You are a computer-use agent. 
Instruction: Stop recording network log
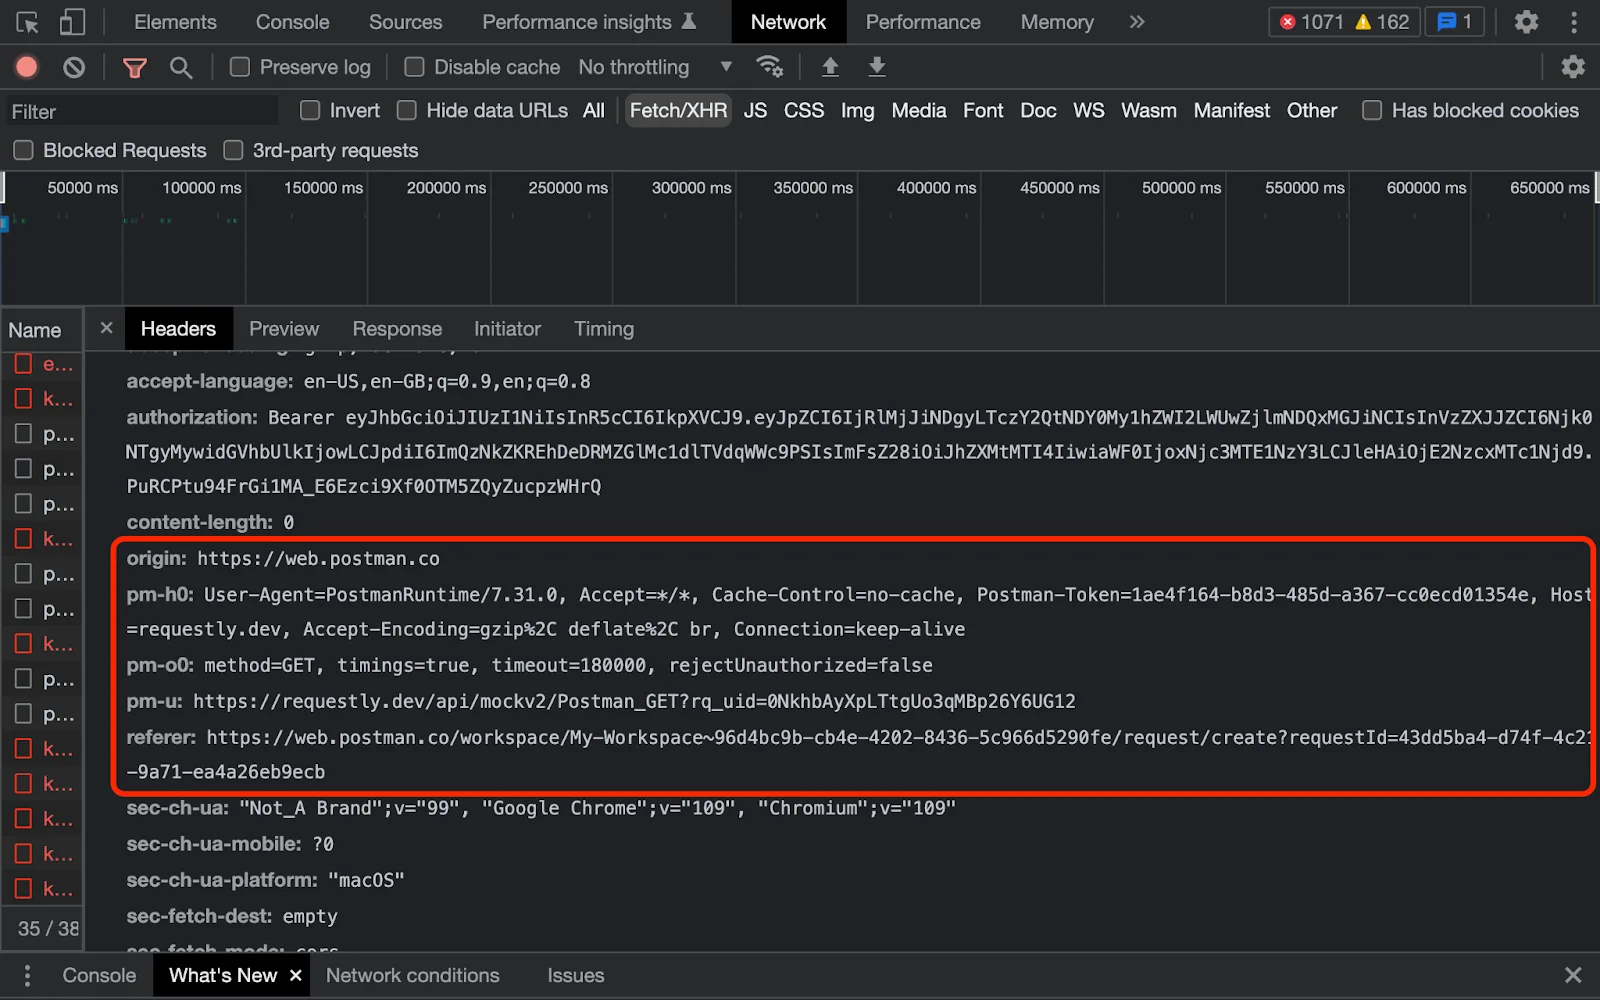pyautogui.click(x=27, y=67)
